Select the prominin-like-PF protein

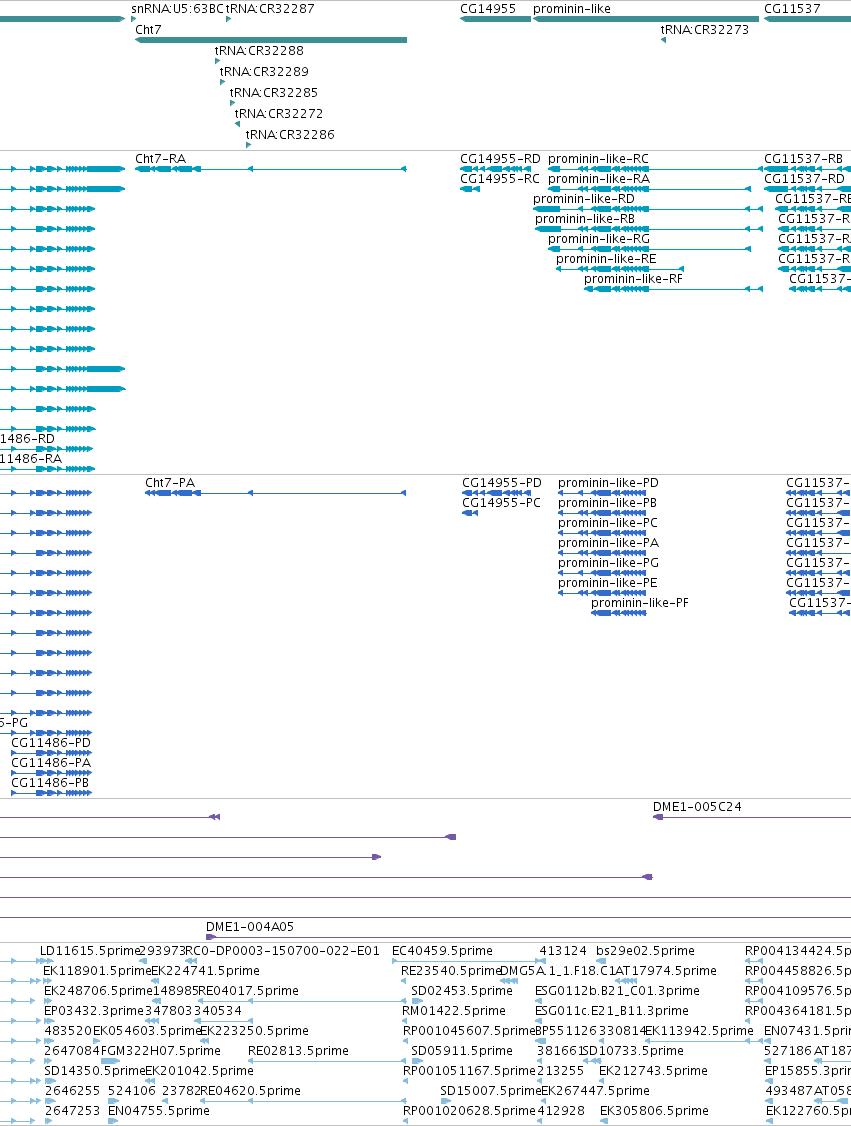(x=639, y=602)
